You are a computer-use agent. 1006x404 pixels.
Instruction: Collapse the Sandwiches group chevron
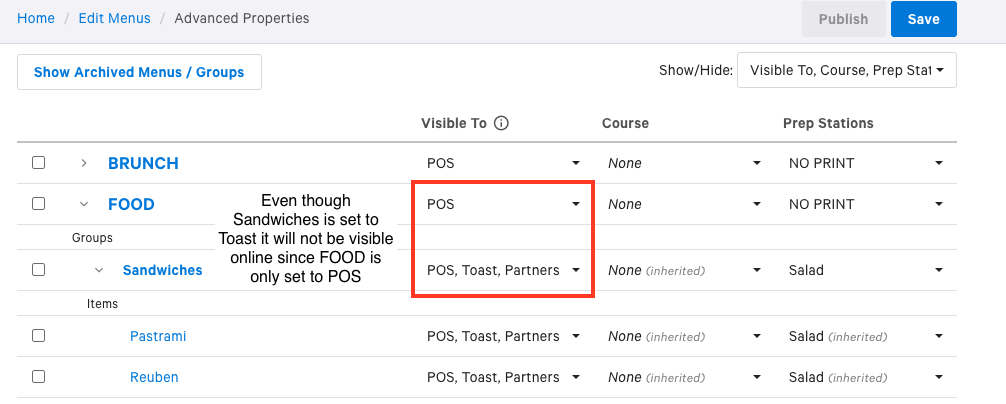[100, 270]
